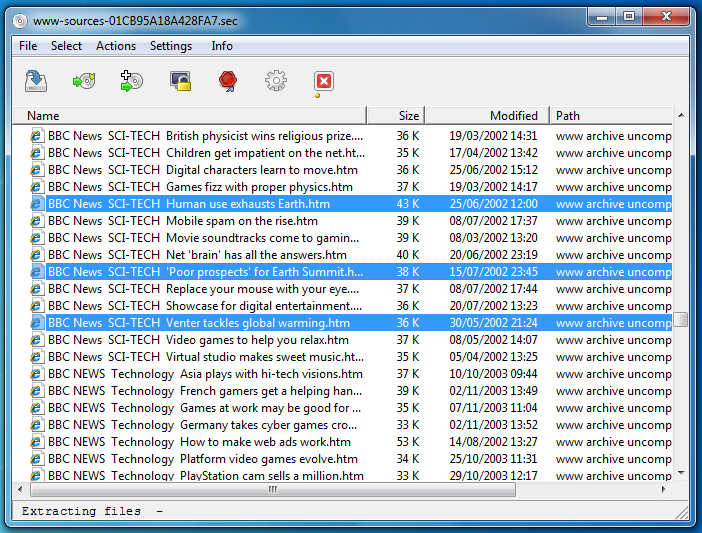
Task: Click the 40 K size cell
Action: (x=407, y=255)
